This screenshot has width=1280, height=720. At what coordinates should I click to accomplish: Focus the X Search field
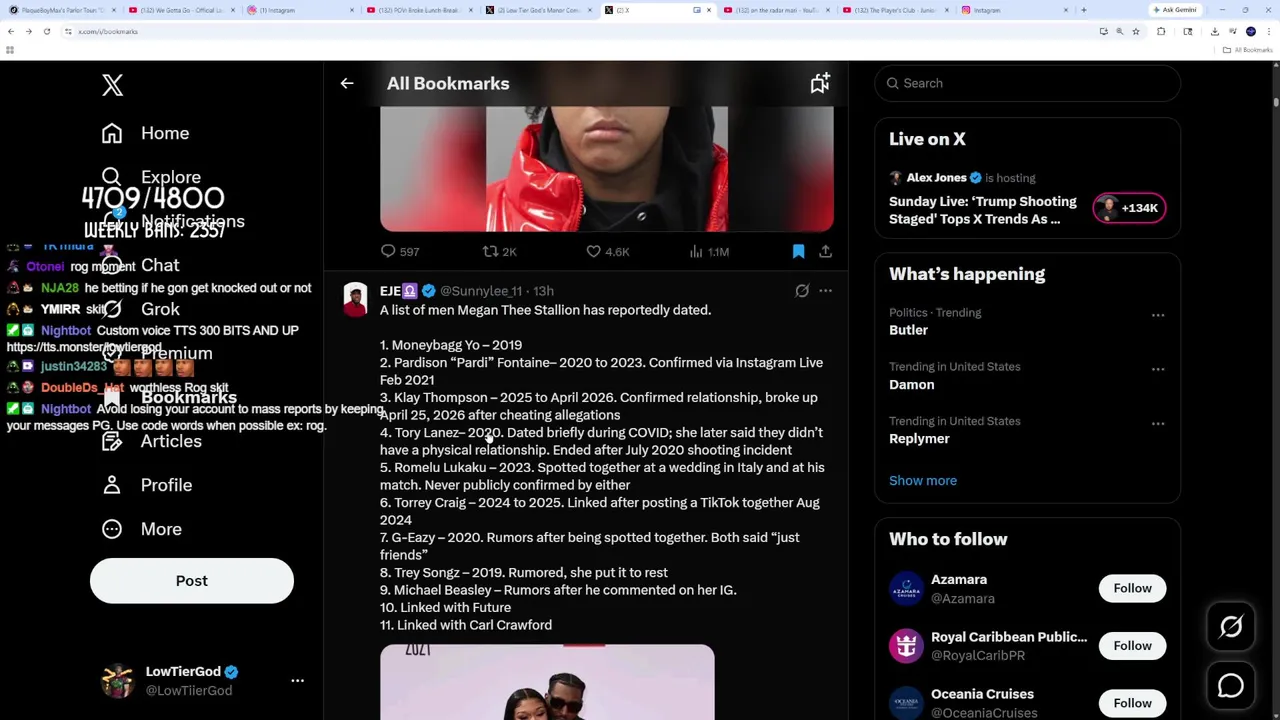coord(1028,83)
